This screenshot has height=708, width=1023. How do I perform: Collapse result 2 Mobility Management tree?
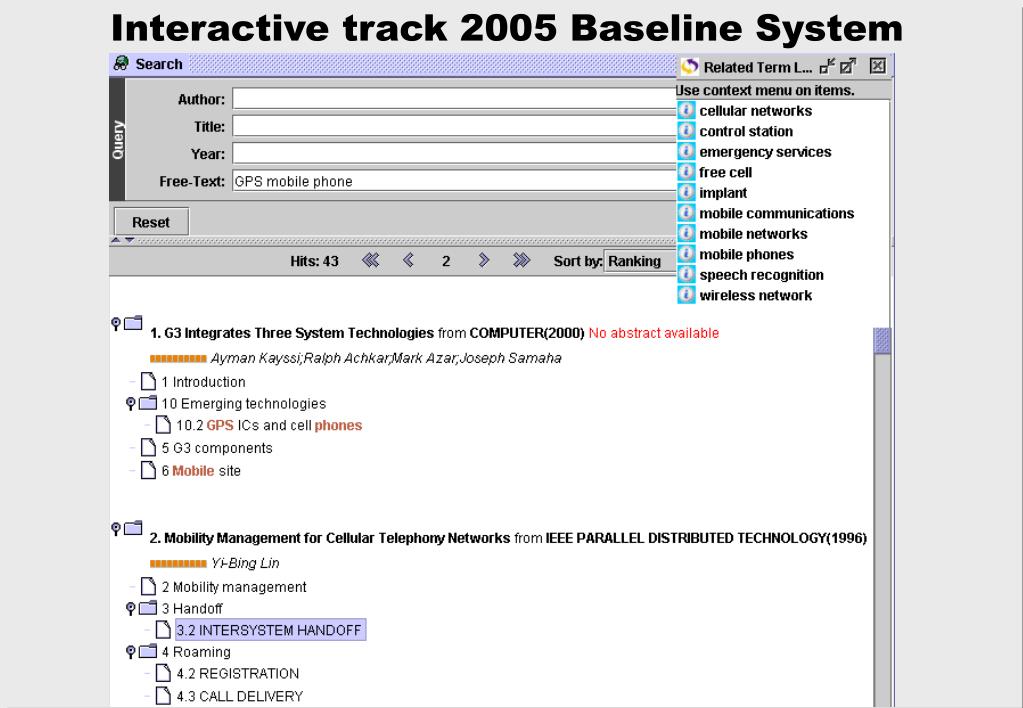point(116,529)
